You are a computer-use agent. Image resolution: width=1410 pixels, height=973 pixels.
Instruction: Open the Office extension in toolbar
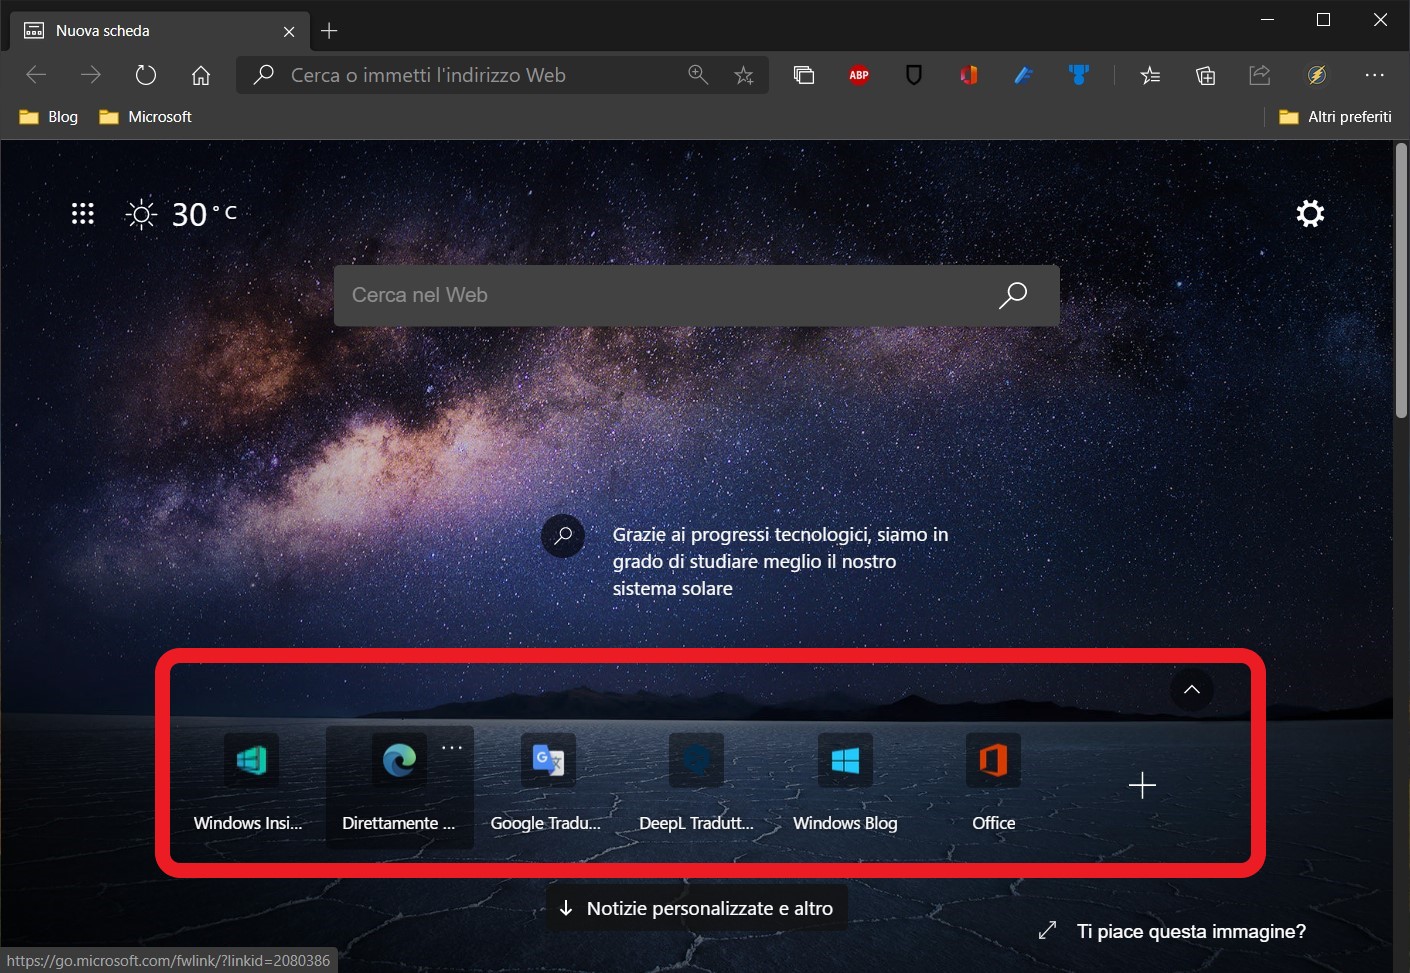point(968,75)
